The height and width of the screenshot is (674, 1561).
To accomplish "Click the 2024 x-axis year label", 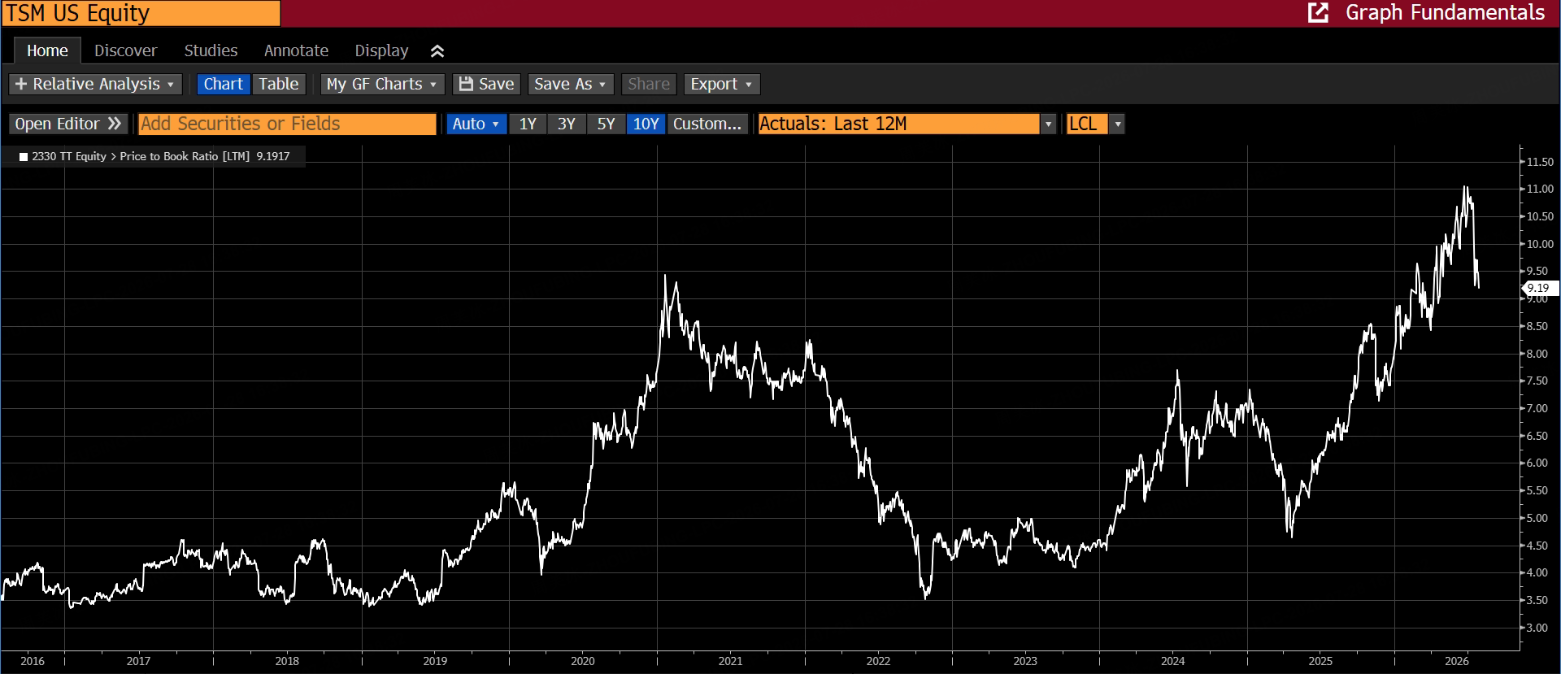I will coord(1173,661).
